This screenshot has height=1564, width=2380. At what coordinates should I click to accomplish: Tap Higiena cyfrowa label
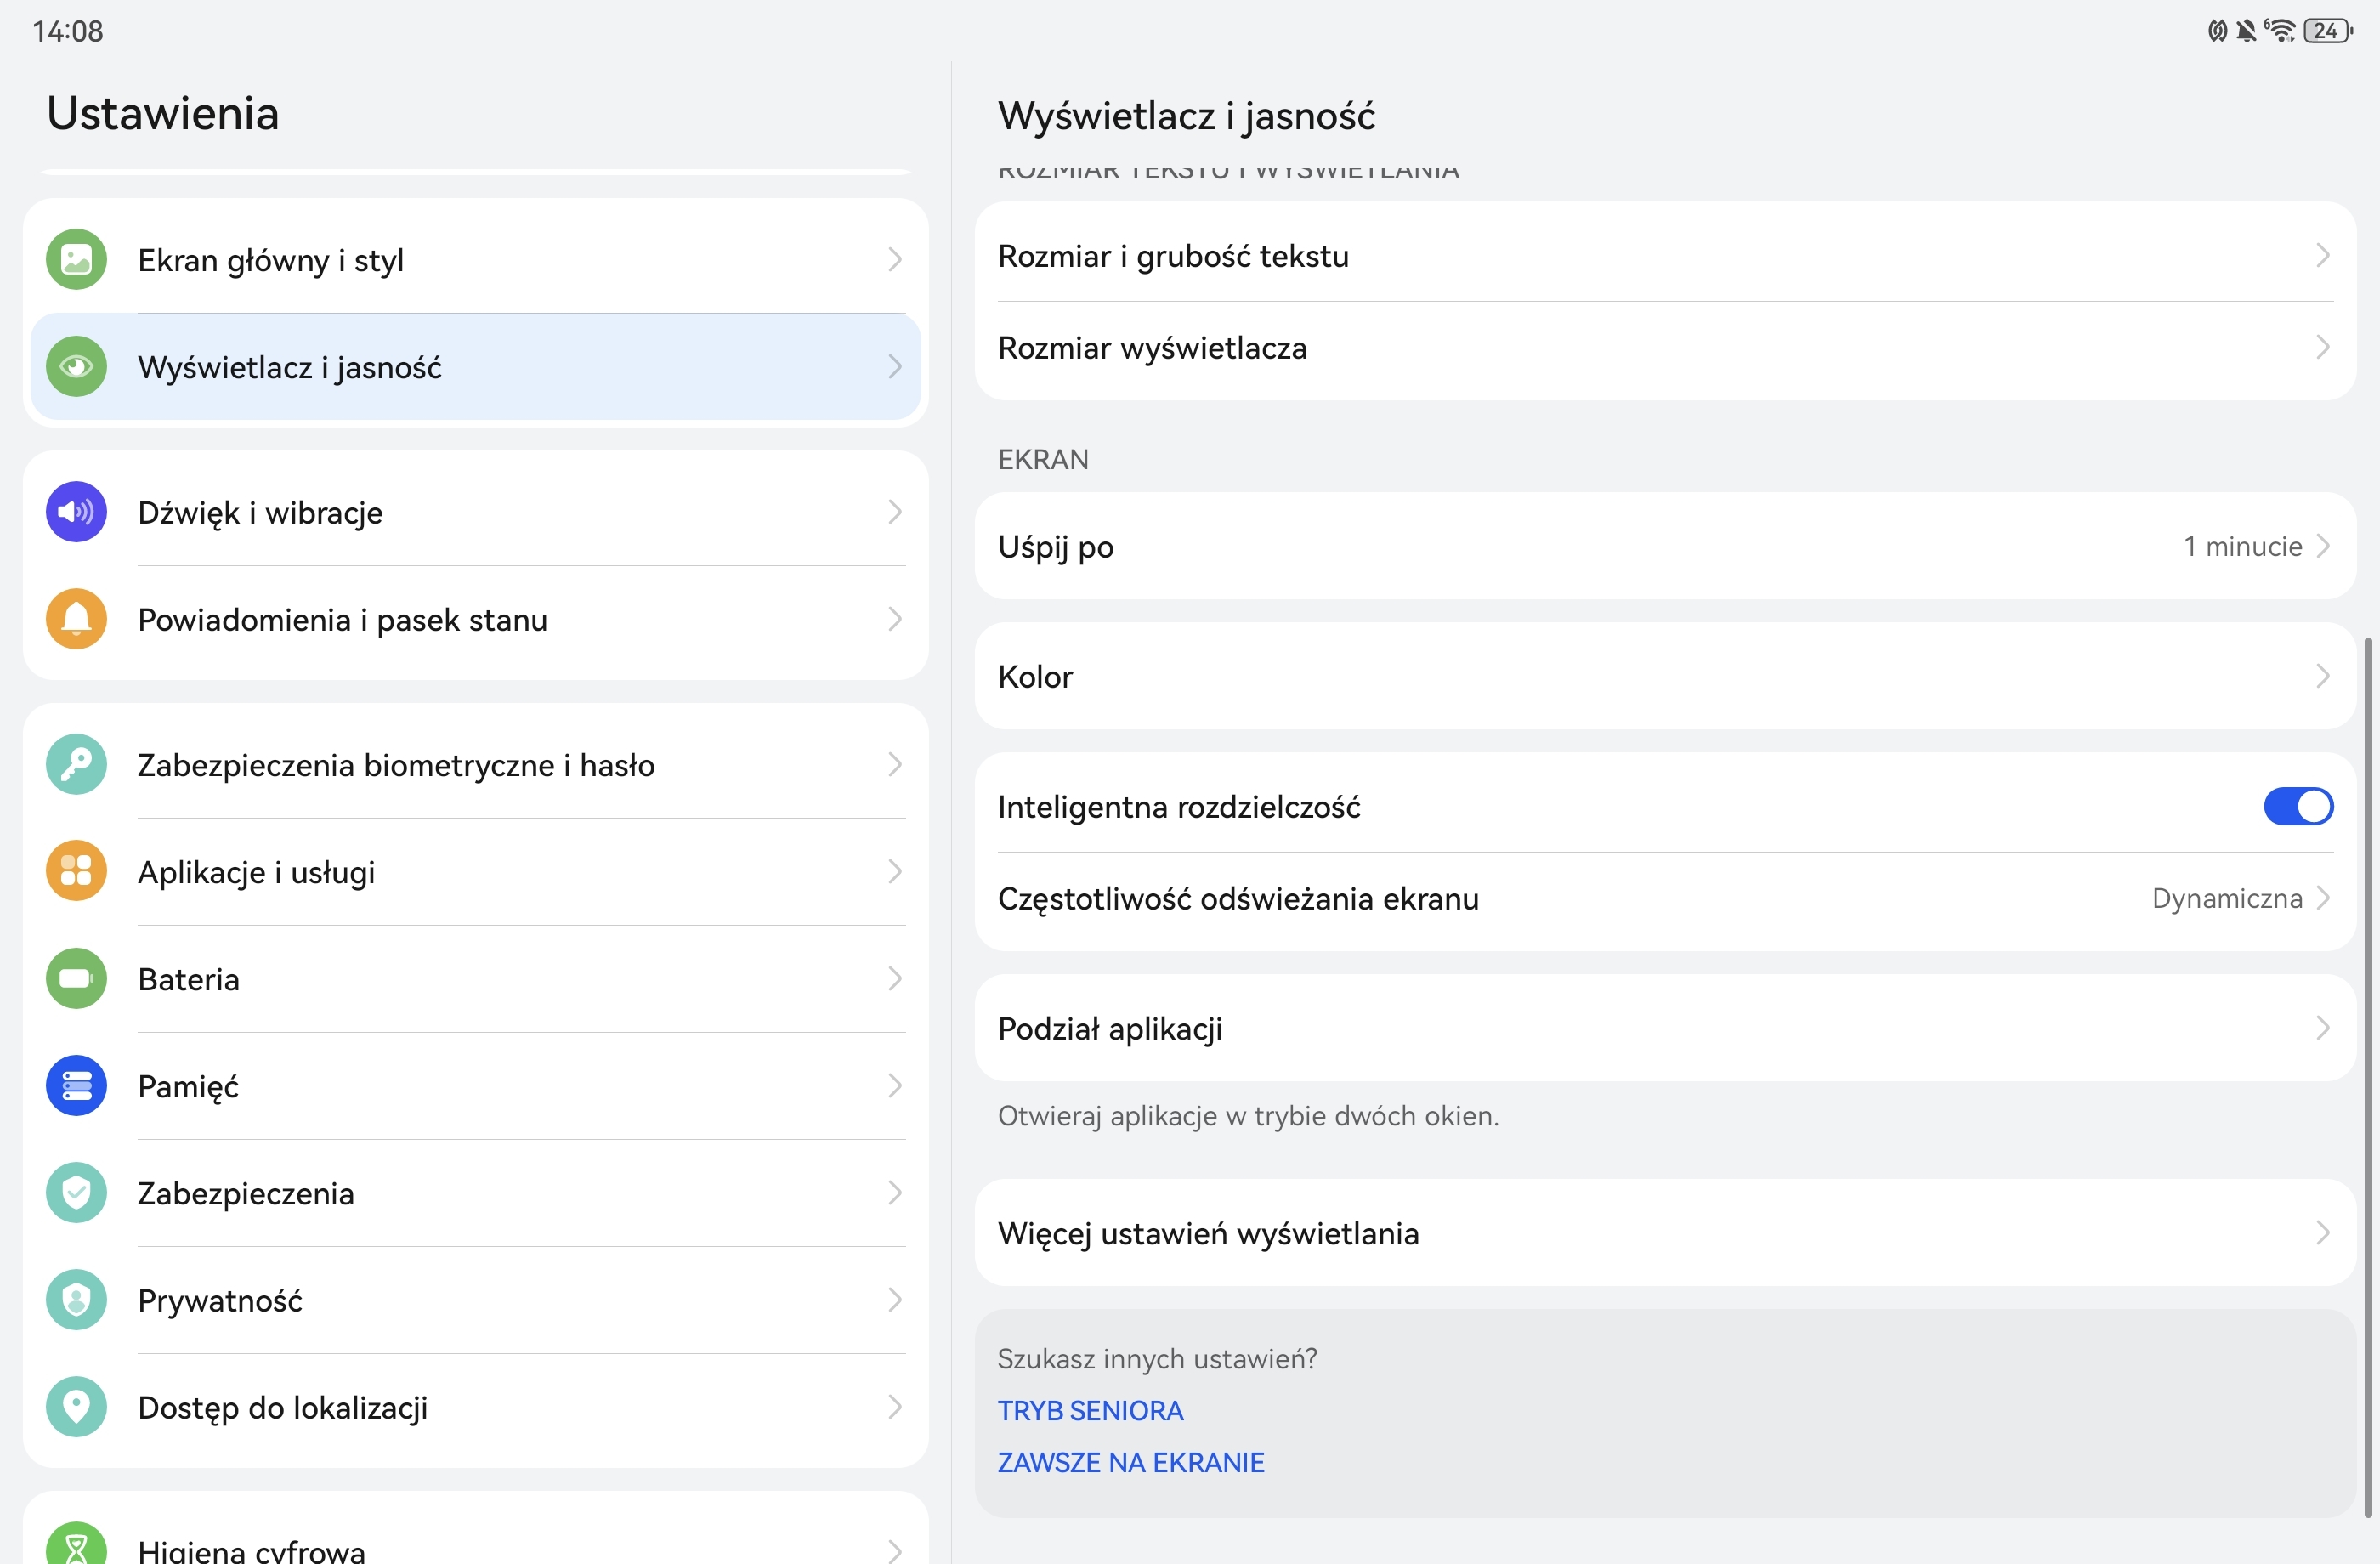(x=252, y=1550)
